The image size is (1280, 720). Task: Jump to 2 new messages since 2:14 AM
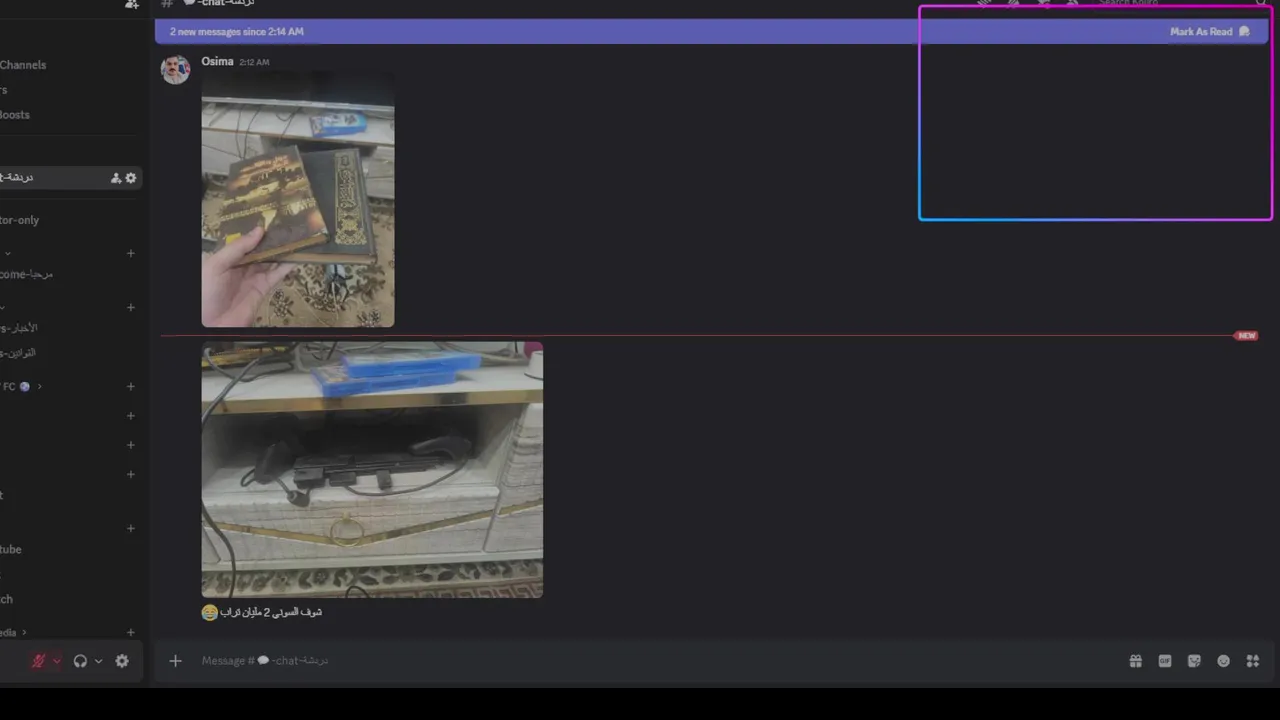click(237, 32)
